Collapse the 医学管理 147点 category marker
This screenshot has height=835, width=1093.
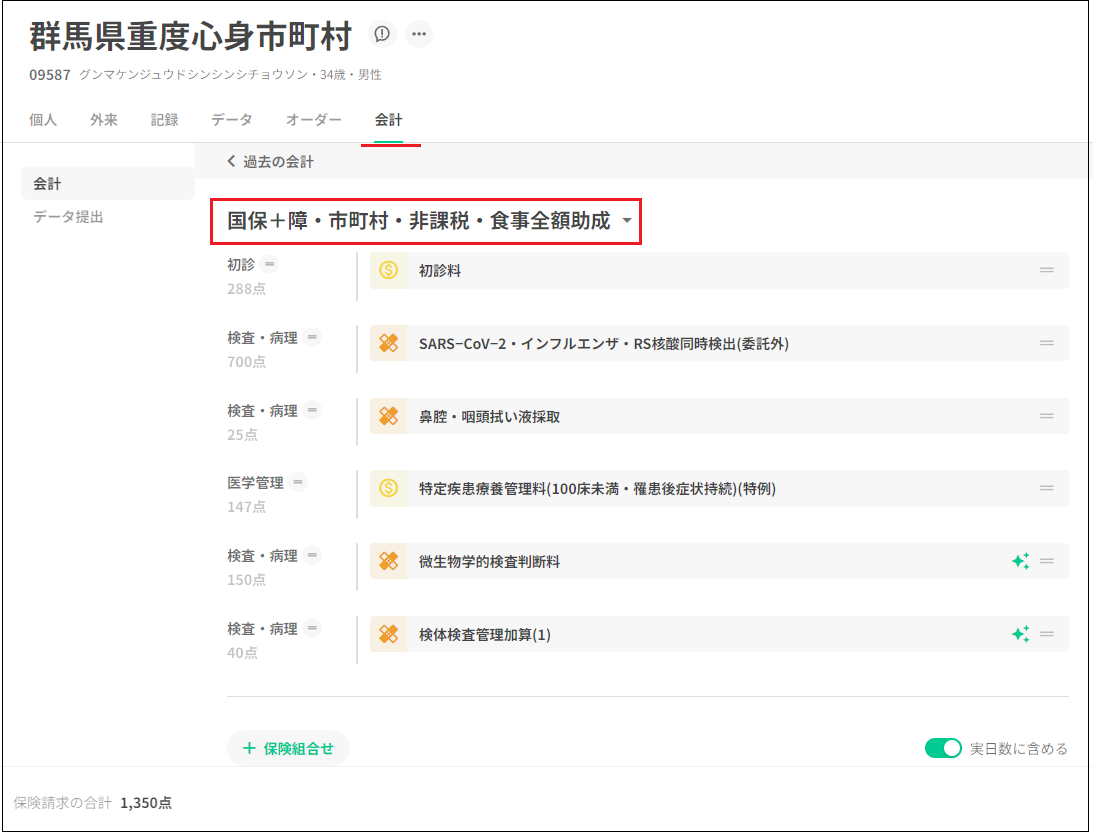click(298, 483)
